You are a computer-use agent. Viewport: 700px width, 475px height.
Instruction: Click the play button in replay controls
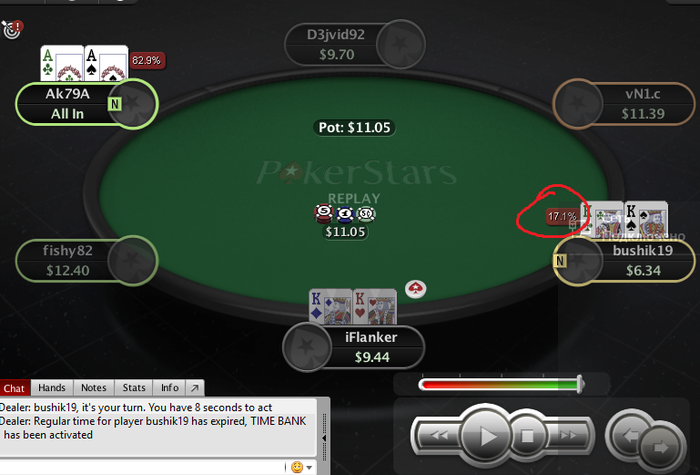point(485,436)
